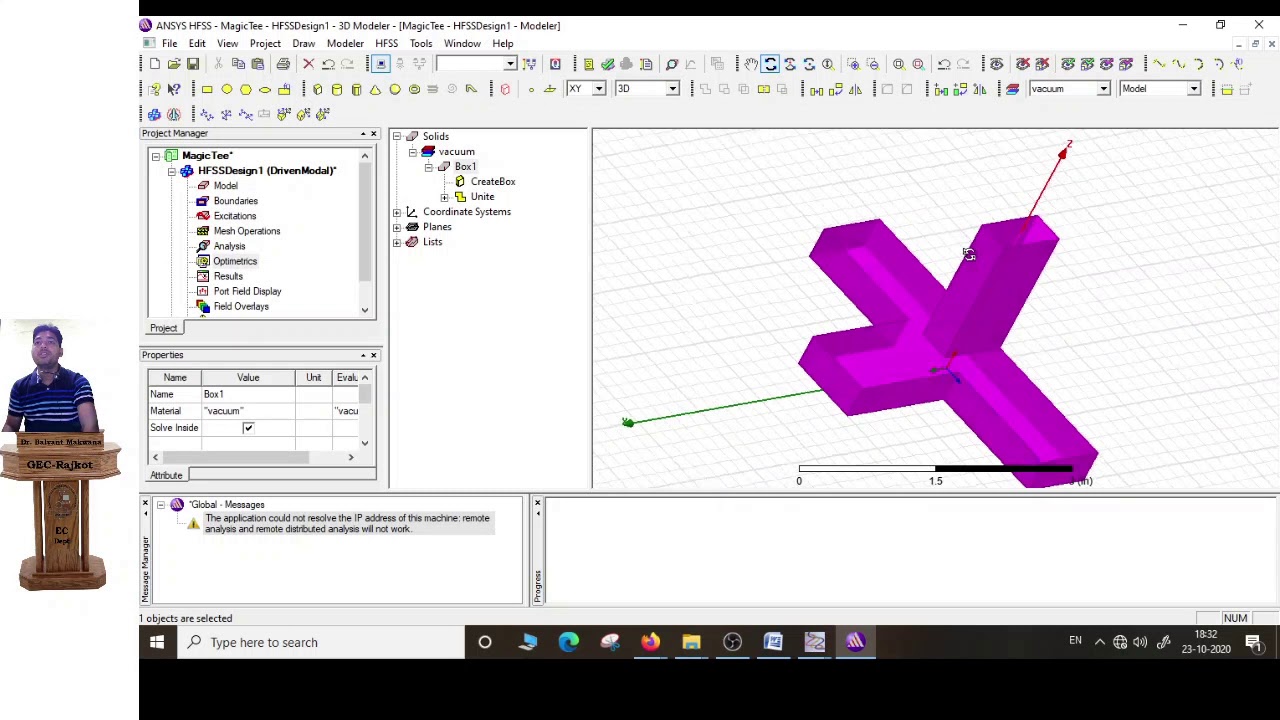Screen dimensions: 1280x720
Task: Select the Draw Box 3D tool
Action: click(x=318, y=89)
